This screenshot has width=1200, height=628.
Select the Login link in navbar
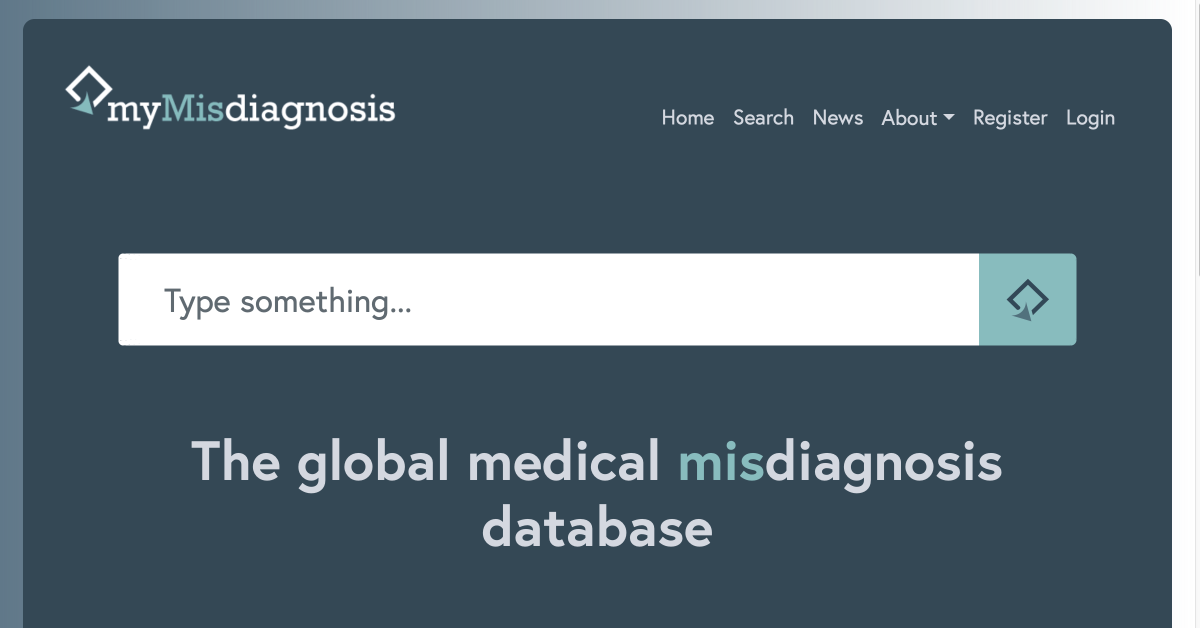[x=1090, y=118]
